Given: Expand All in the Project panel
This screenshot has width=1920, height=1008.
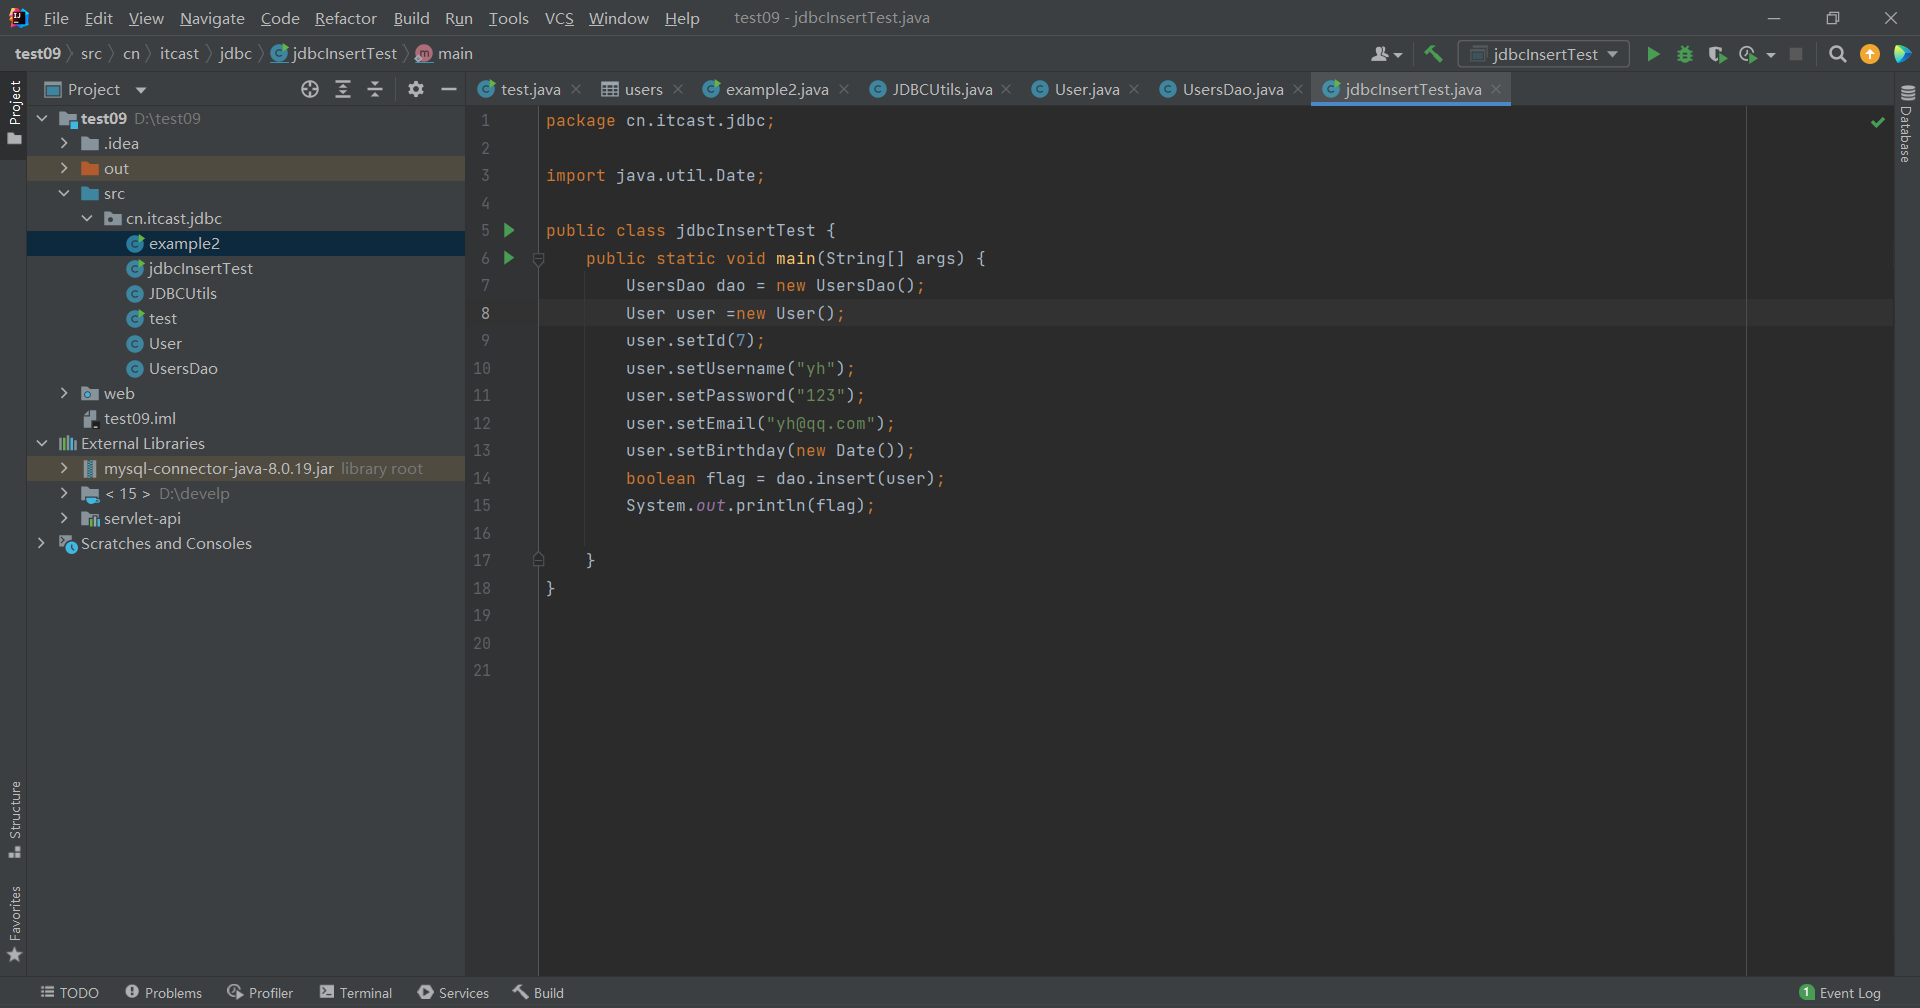Looking at the screenshot, I should tap(343, 89).
